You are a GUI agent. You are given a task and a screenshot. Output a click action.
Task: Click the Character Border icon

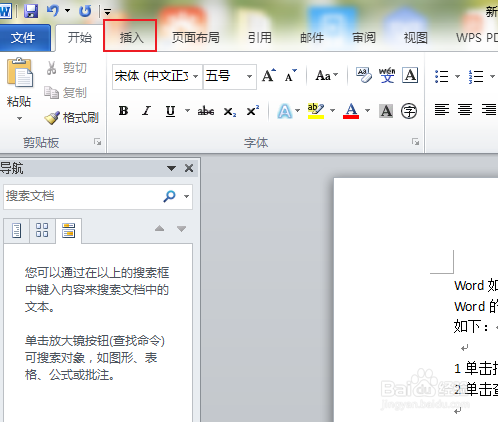410,75
